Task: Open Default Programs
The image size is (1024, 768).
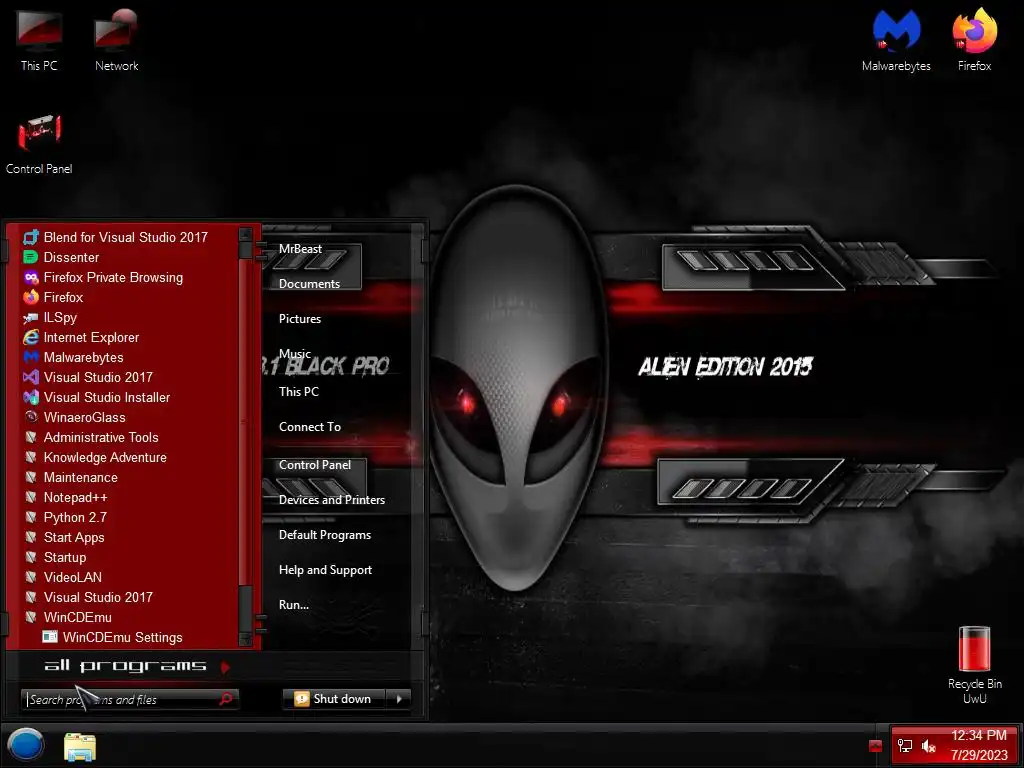Action: click(x=325, y=535)
